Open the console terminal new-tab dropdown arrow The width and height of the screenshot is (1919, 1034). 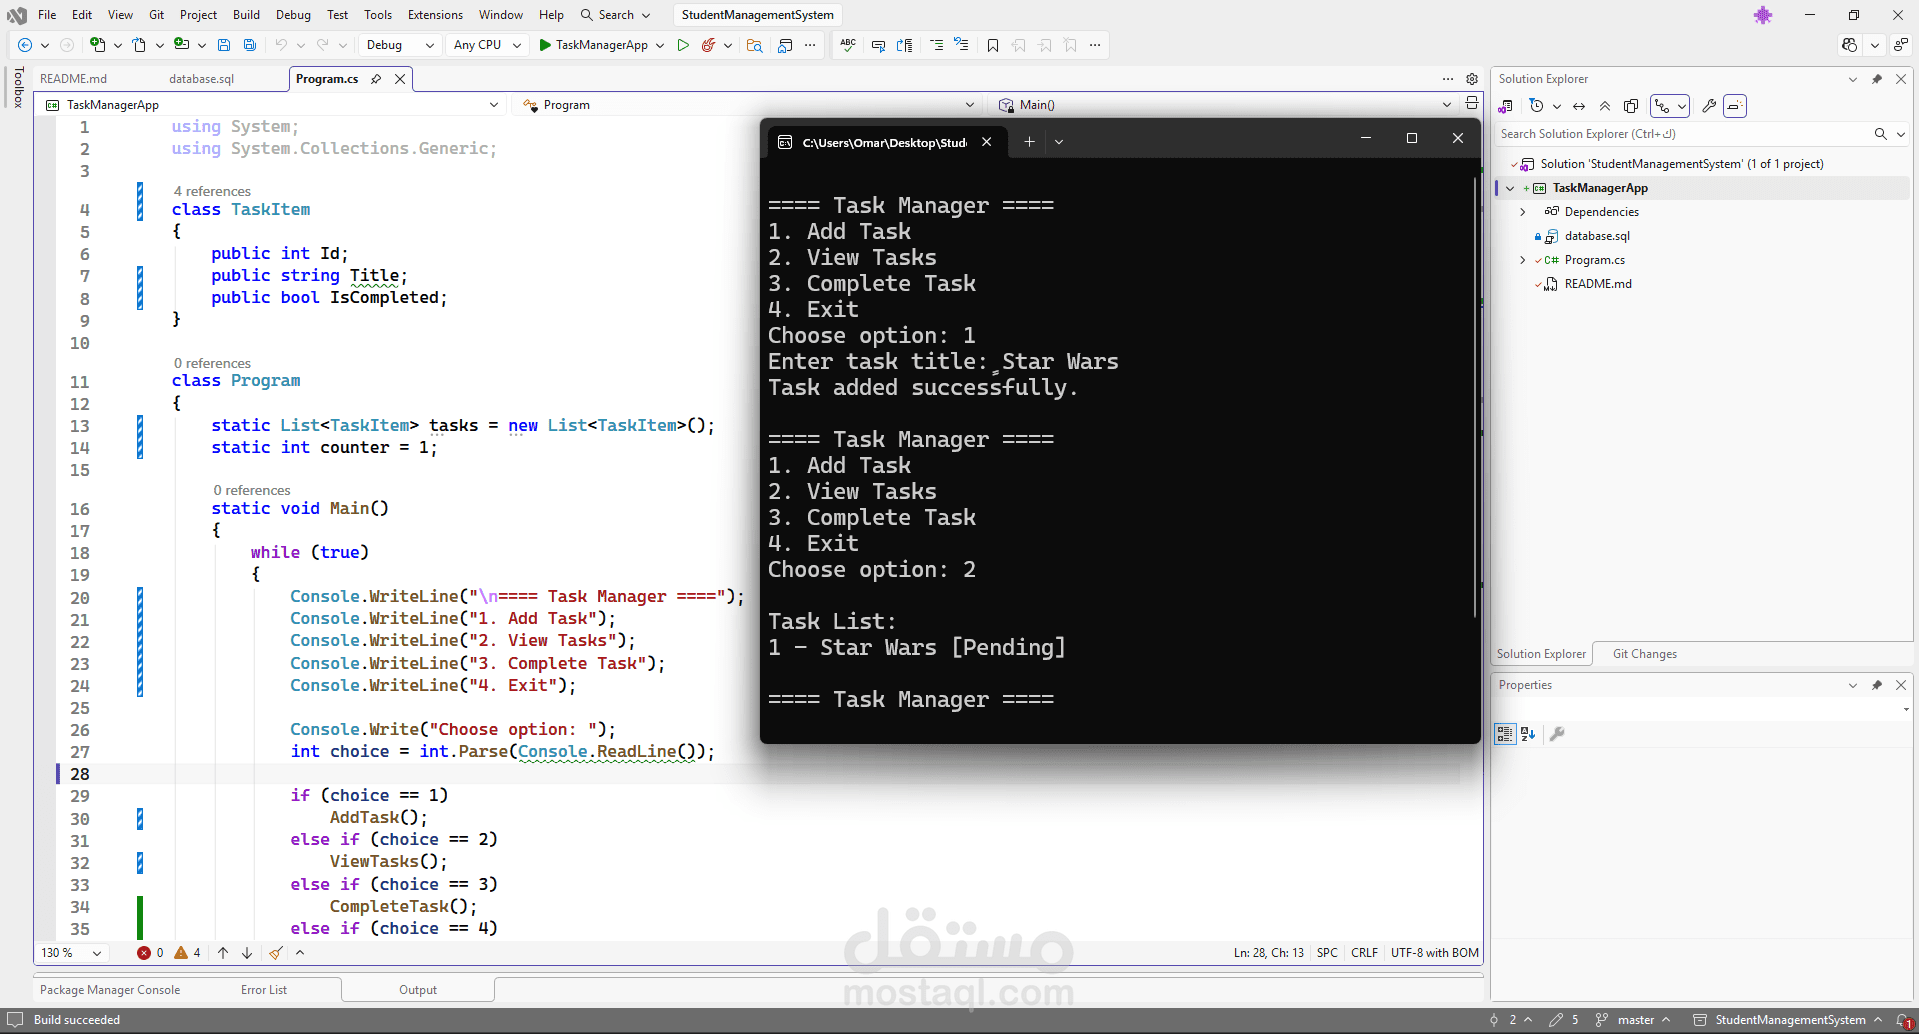coord(1059,142)
